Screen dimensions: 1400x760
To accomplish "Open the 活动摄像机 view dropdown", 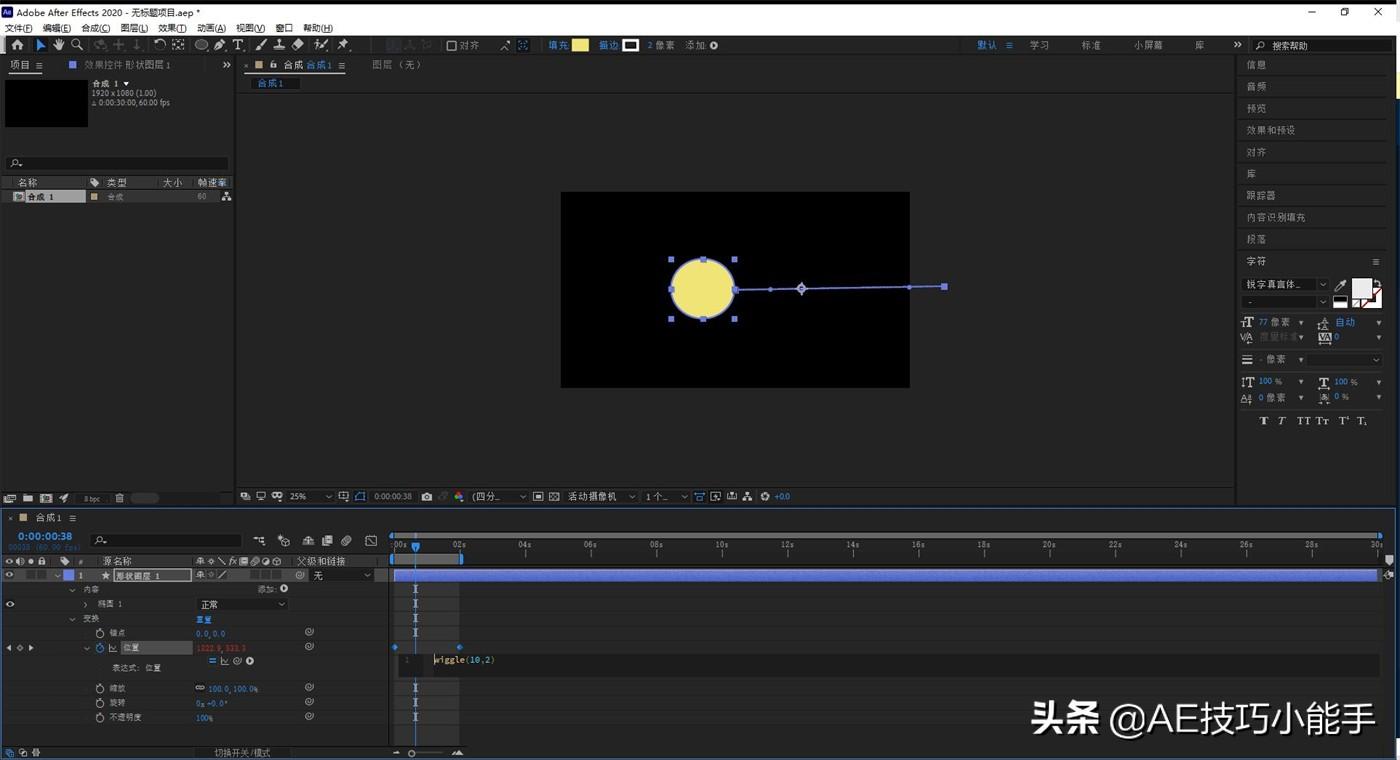I will point(602,496).
